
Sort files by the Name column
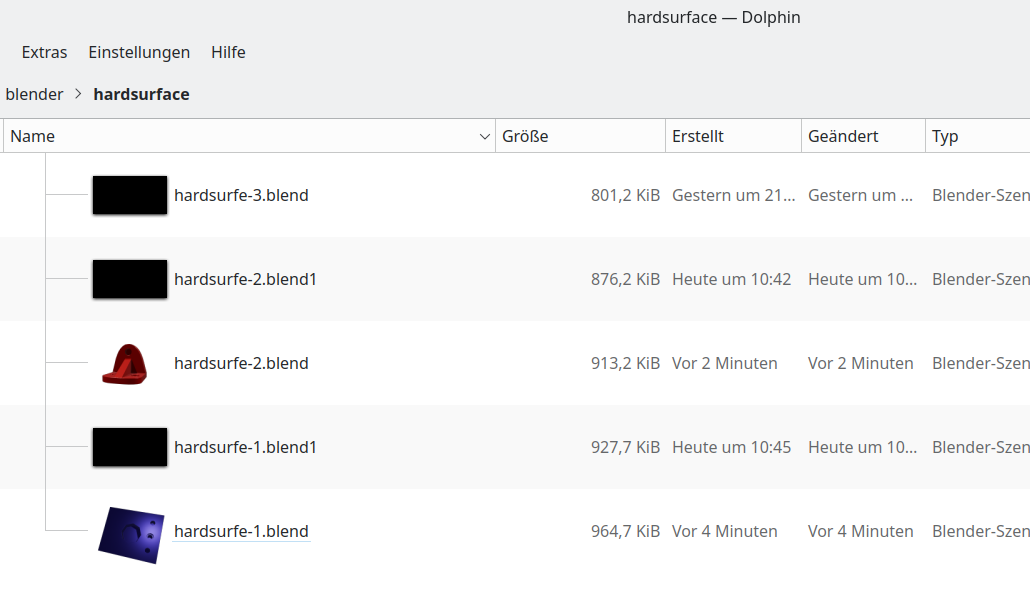coord(33,136)
